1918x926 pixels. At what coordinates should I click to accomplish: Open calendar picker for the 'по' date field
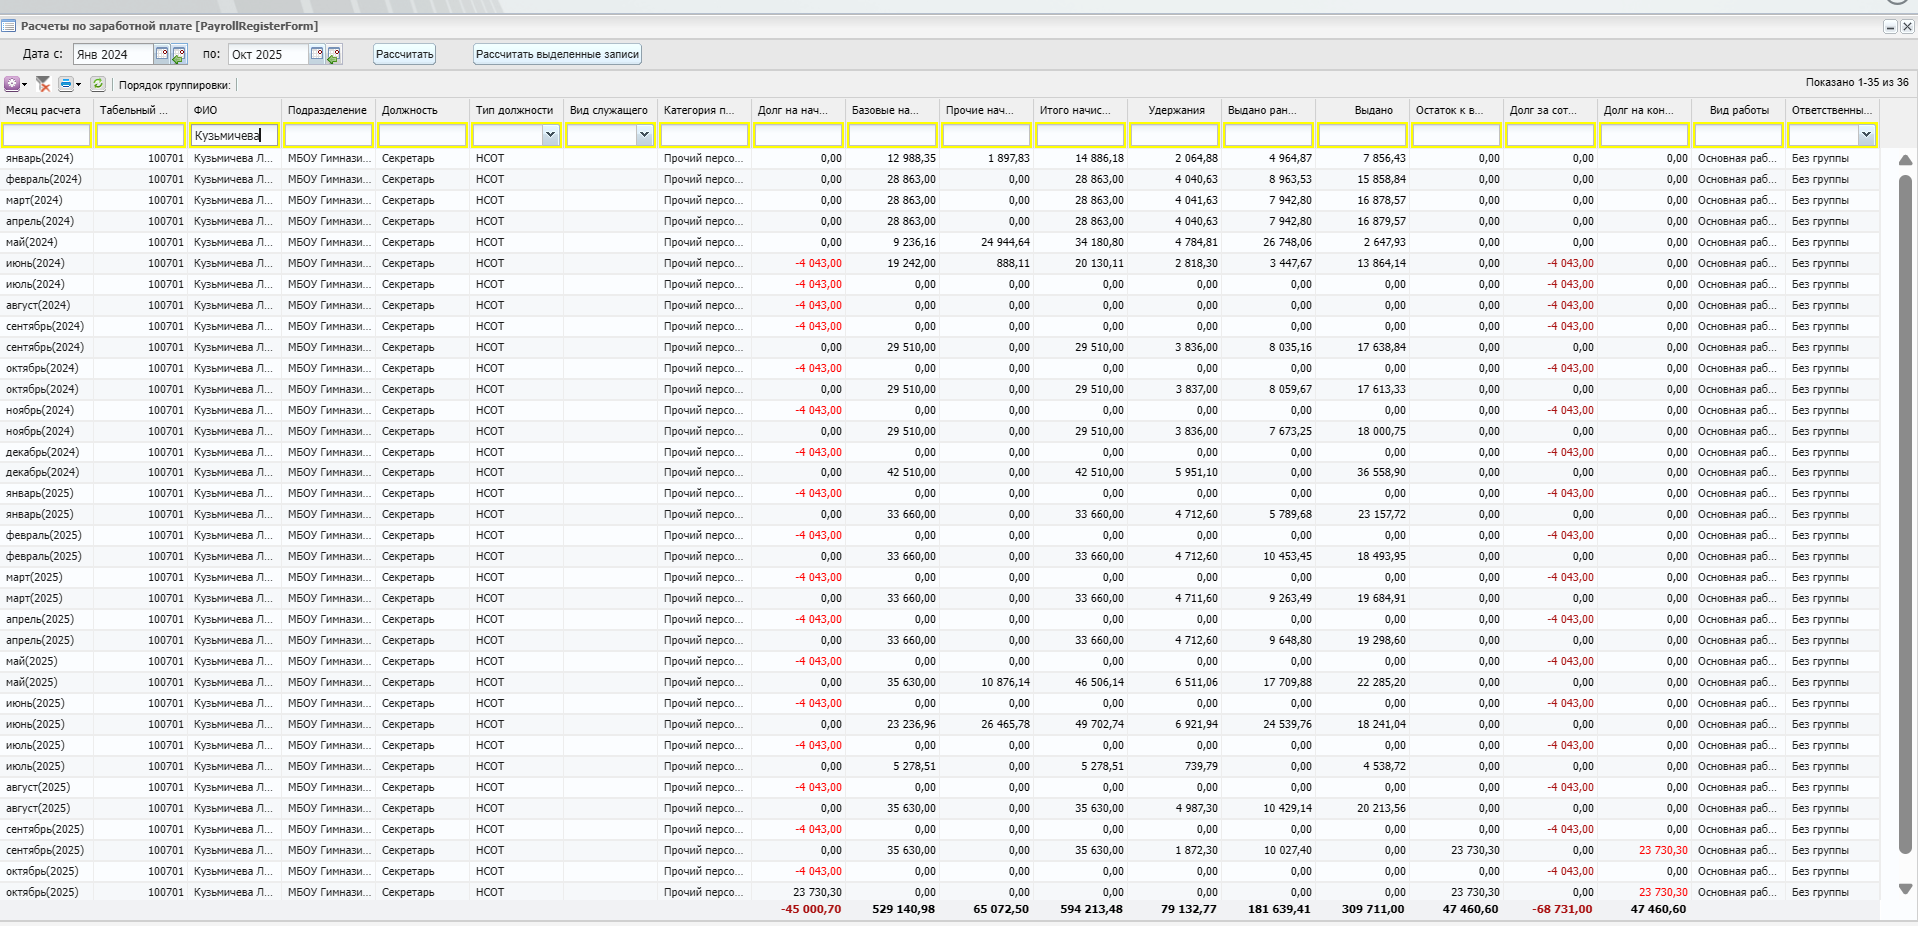(317, 54)
